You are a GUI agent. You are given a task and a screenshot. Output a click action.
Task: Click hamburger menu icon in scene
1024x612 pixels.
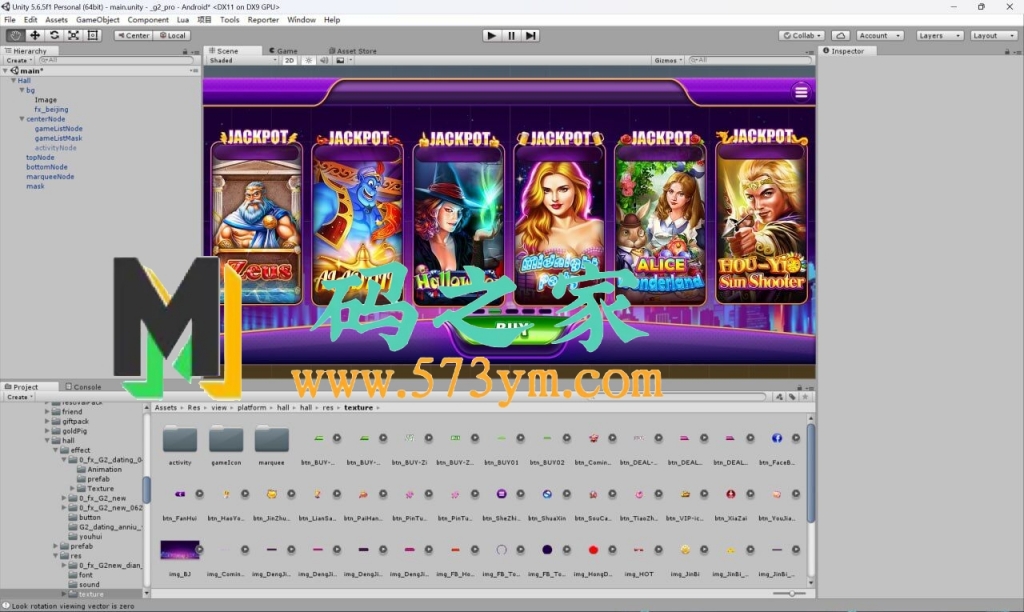pos(801,92)
